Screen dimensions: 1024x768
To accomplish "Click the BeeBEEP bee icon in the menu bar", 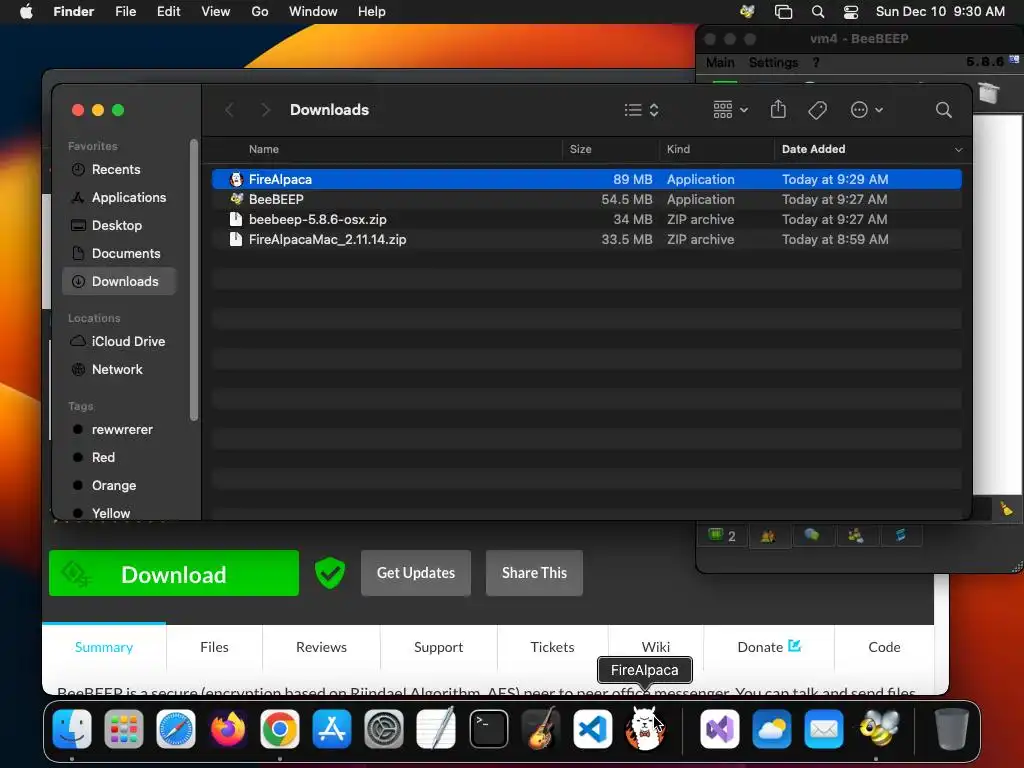I will pos(747,12).
